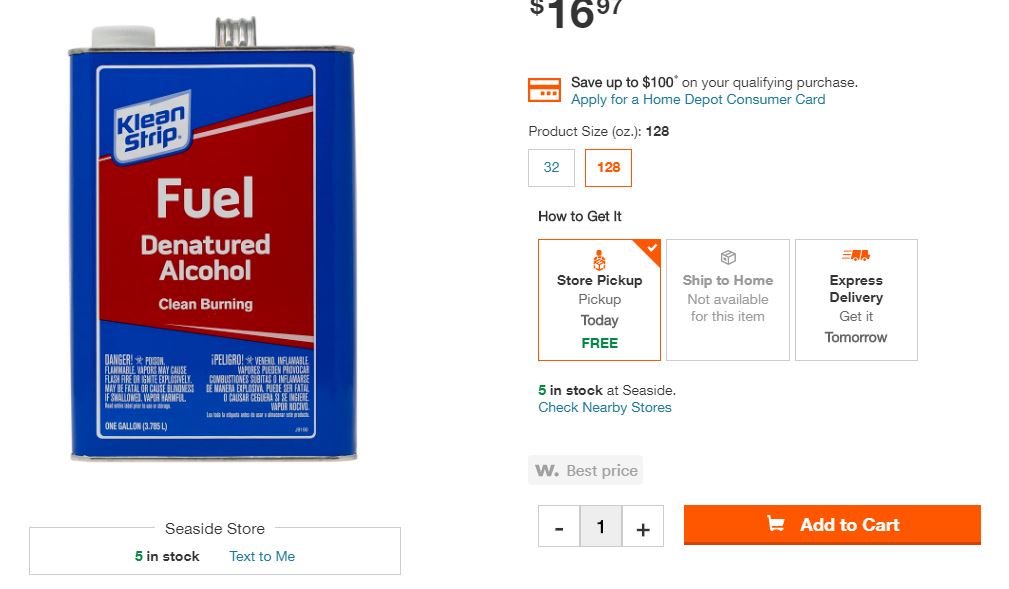Viewport: 1009px width, 589px height.
Task: Increase quantity with the plus button
Action: tap(643, 526)
